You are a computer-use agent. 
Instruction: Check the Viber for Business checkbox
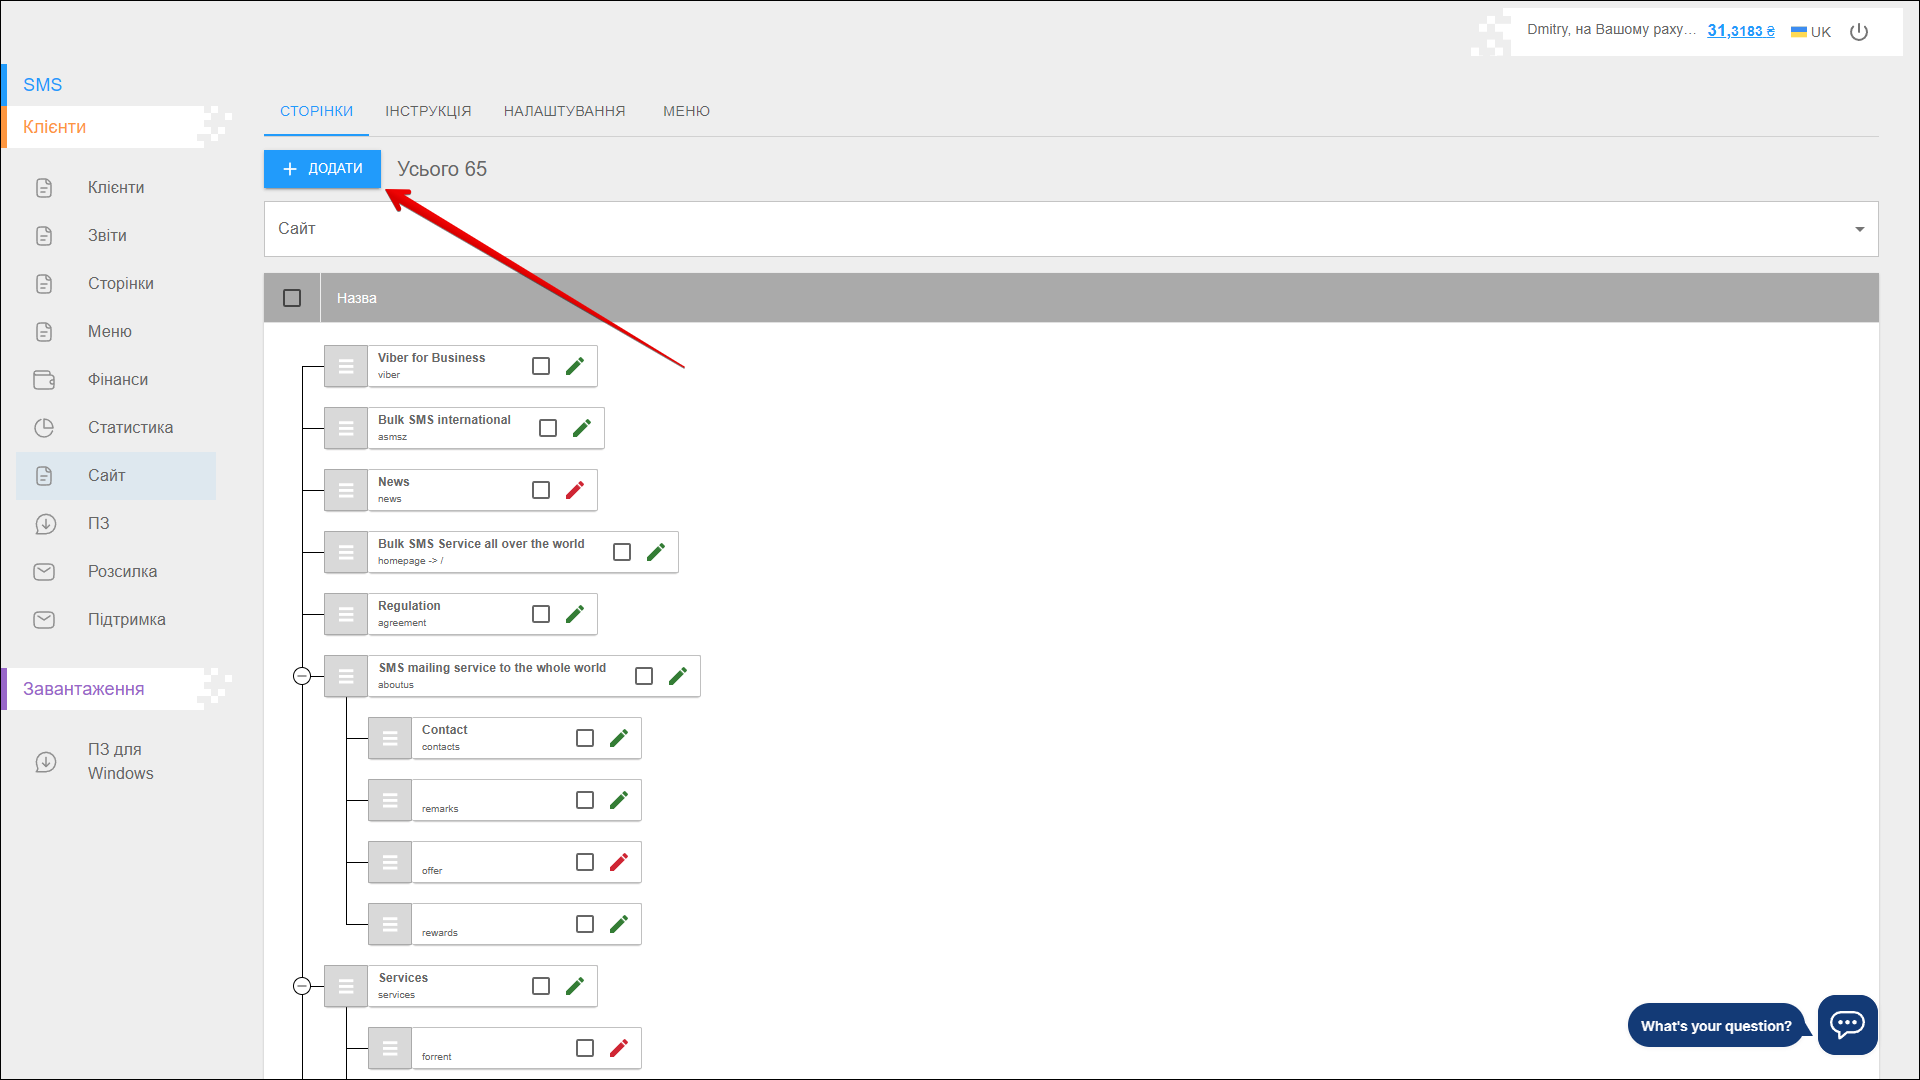coord(541,366)
